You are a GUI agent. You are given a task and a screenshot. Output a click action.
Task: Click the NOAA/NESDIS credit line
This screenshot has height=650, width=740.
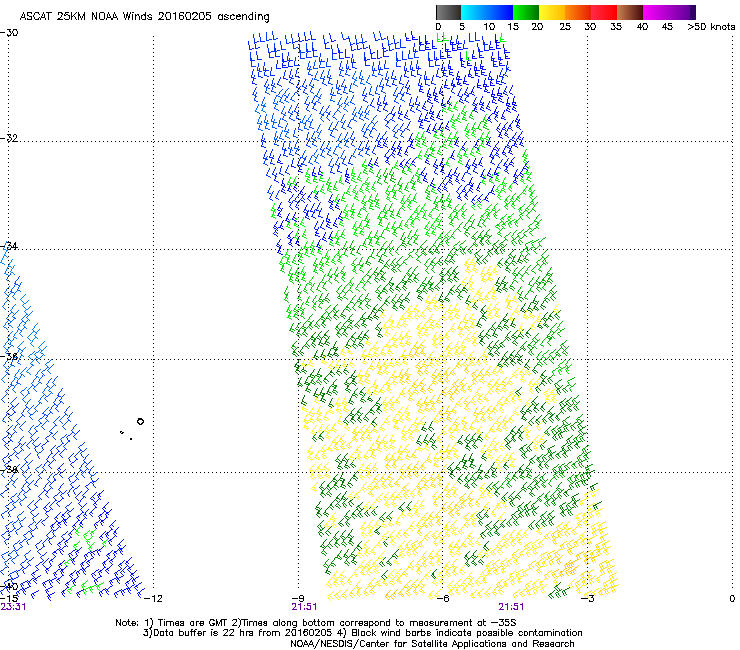(432, 644)
